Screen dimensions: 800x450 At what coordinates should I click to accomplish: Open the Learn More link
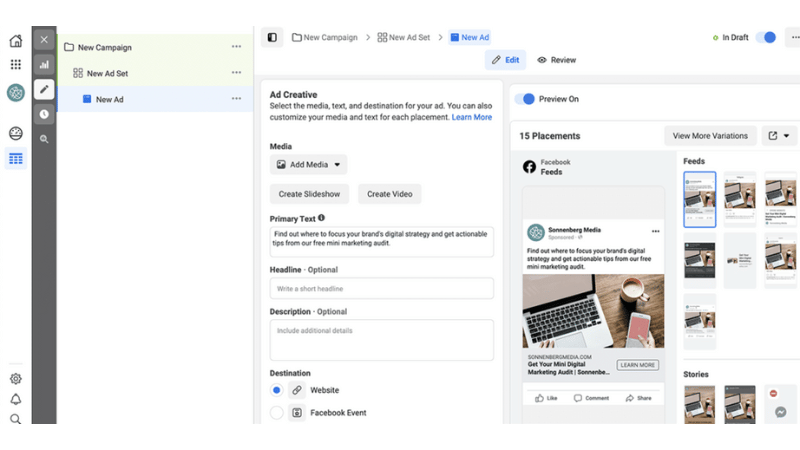472,117
